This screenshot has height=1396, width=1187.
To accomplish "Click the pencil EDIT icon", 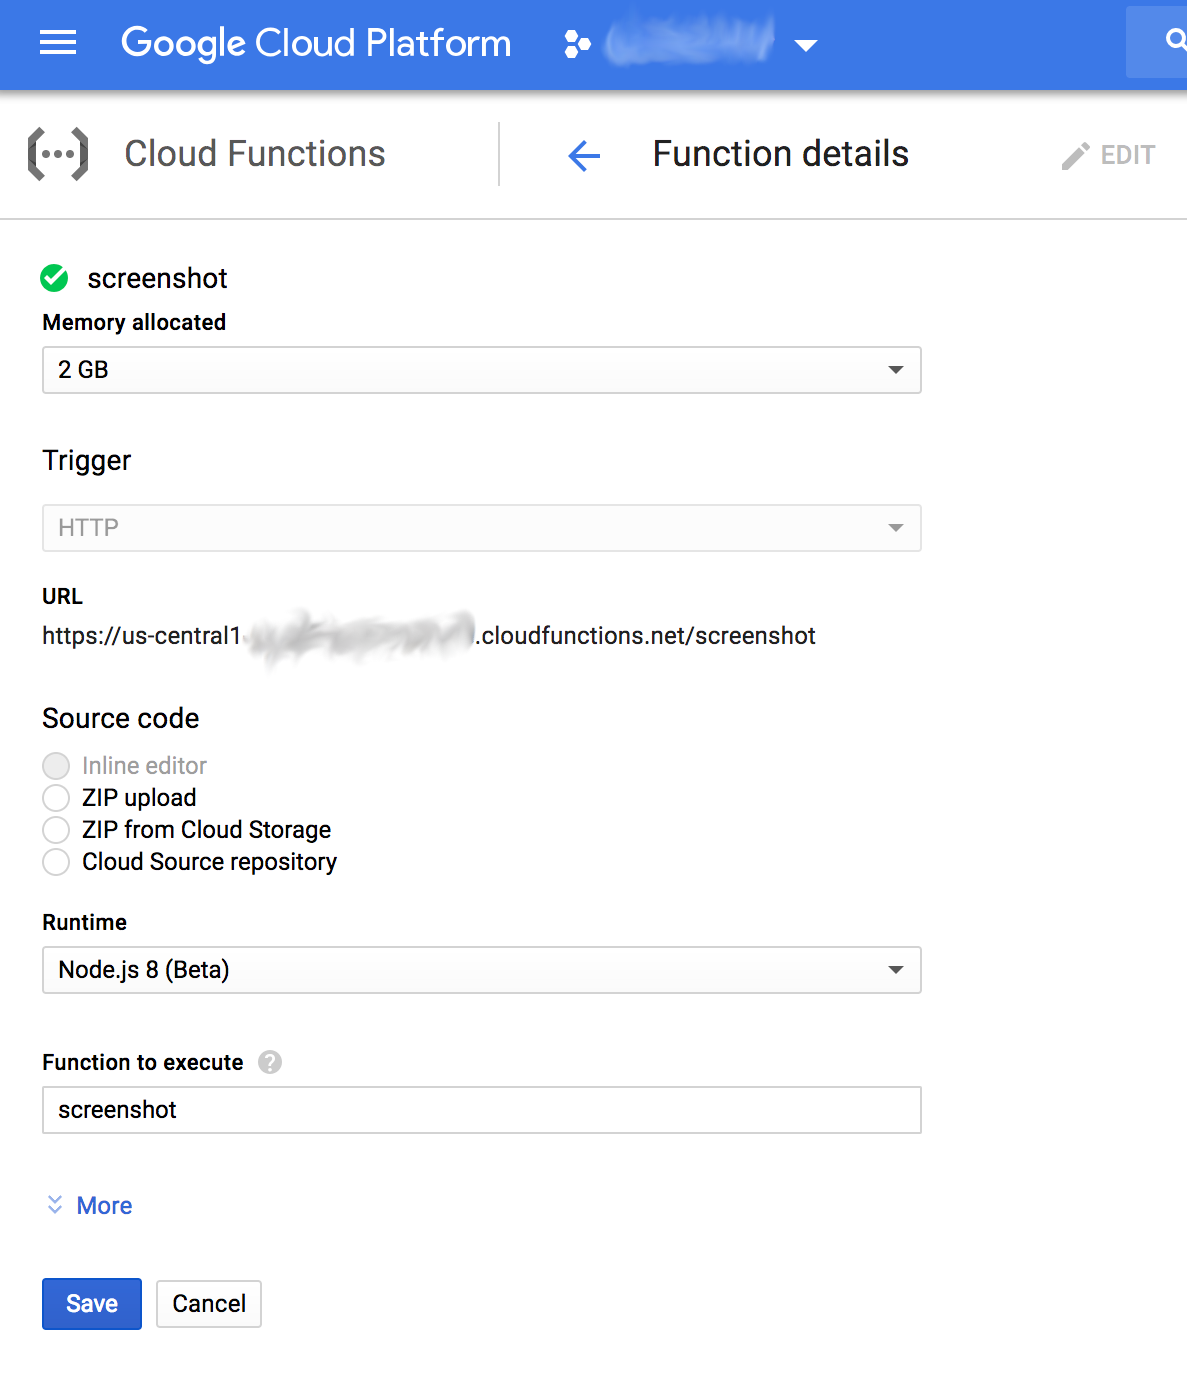I will pyautogui.click(x=1076, y=156).
